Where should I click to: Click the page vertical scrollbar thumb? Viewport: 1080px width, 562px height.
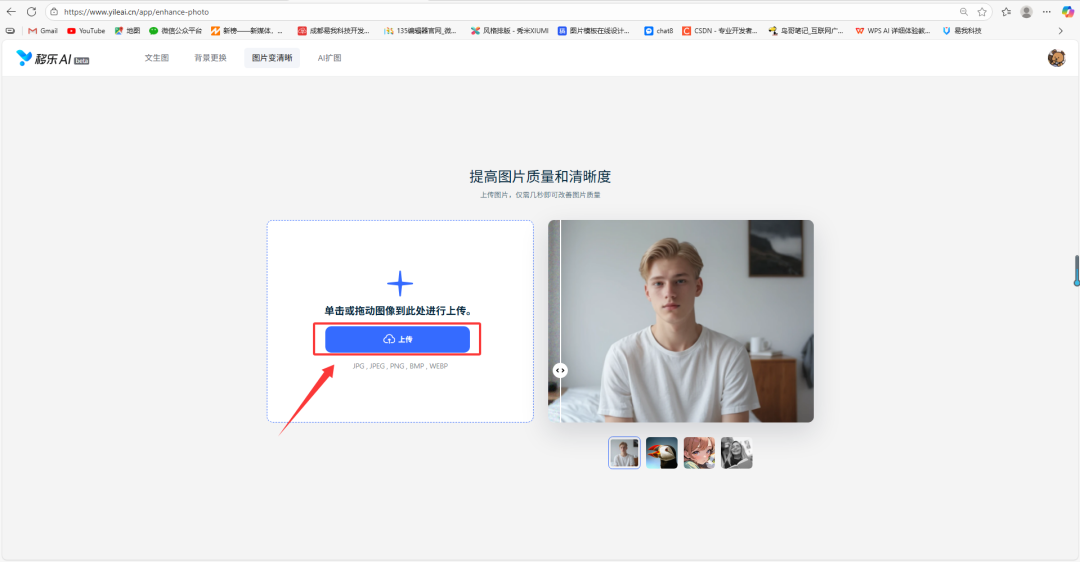pos(1077,270)
